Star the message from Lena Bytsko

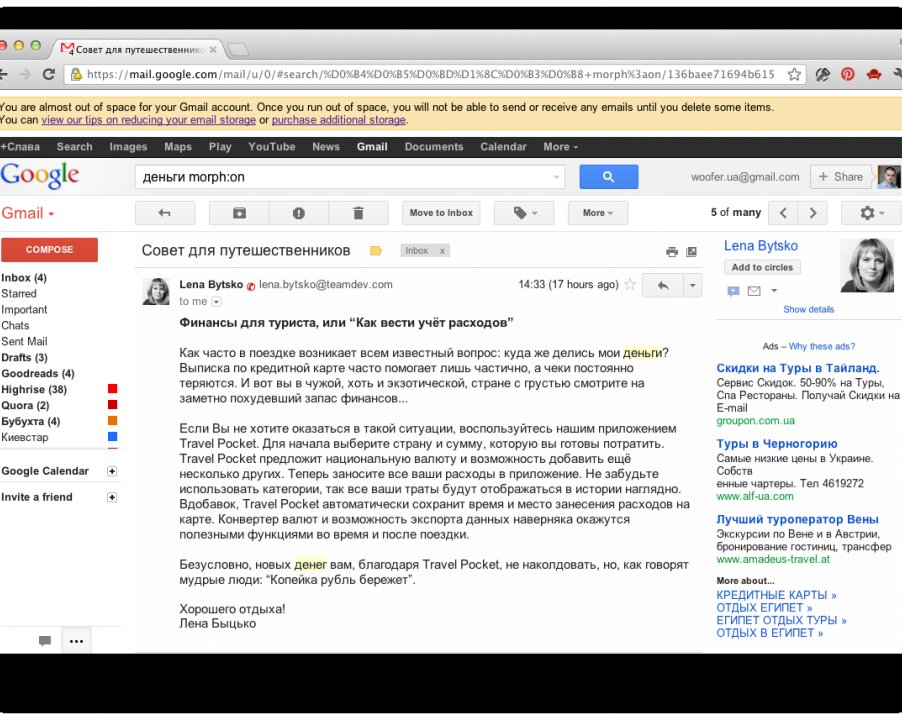click(x=630, y=284)
